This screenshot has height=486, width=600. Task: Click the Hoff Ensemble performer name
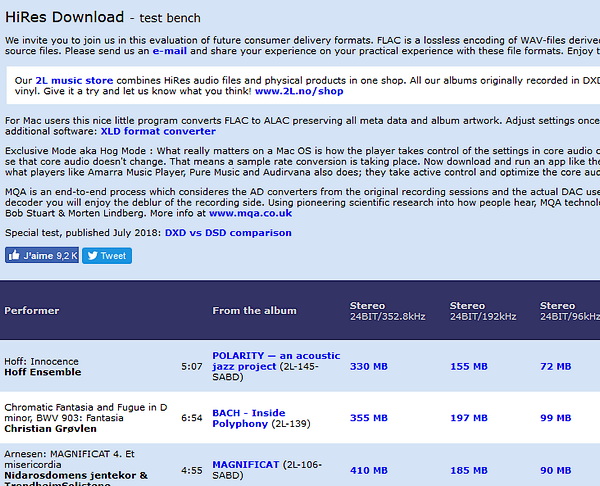43,372
